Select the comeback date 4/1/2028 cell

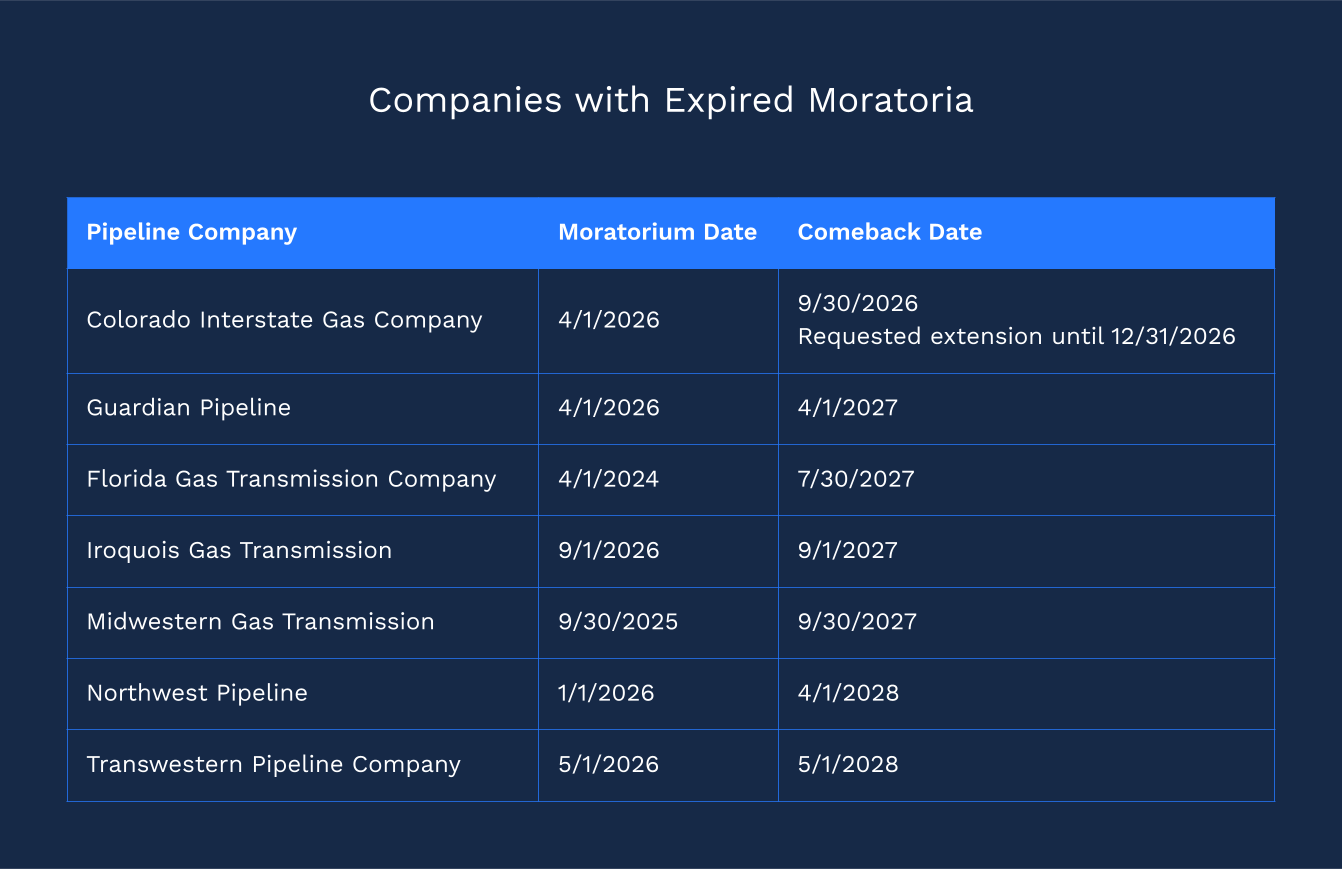(848, 693)
